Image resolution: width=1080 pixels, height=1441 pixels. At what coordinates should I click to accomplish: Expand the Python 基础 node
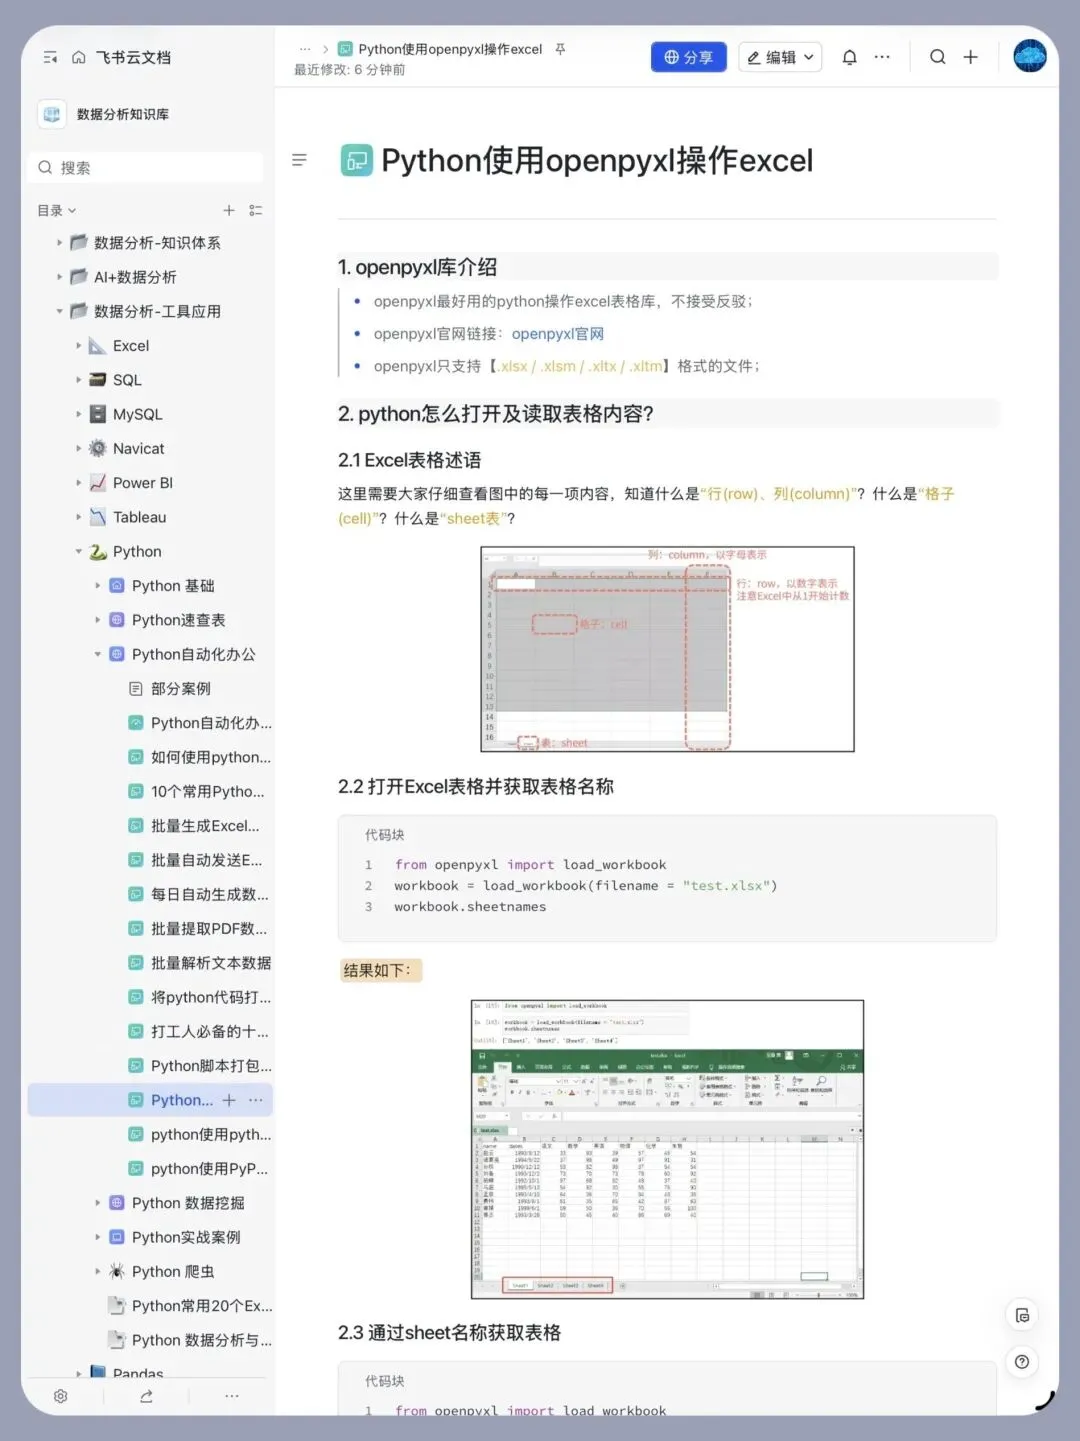[x=98, y=586]
